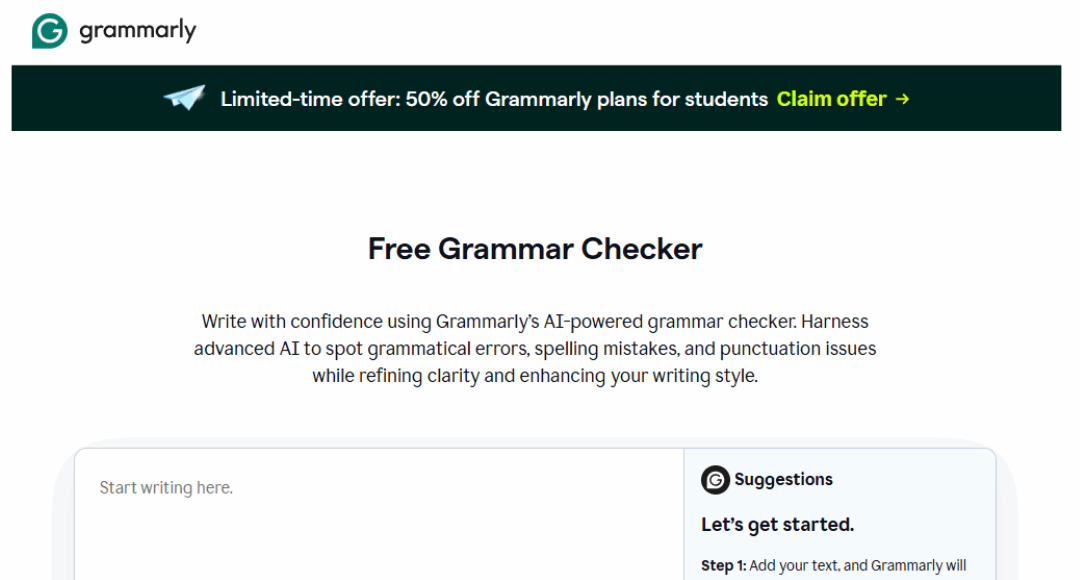Select the Suggestions panel title

[783, 480]
